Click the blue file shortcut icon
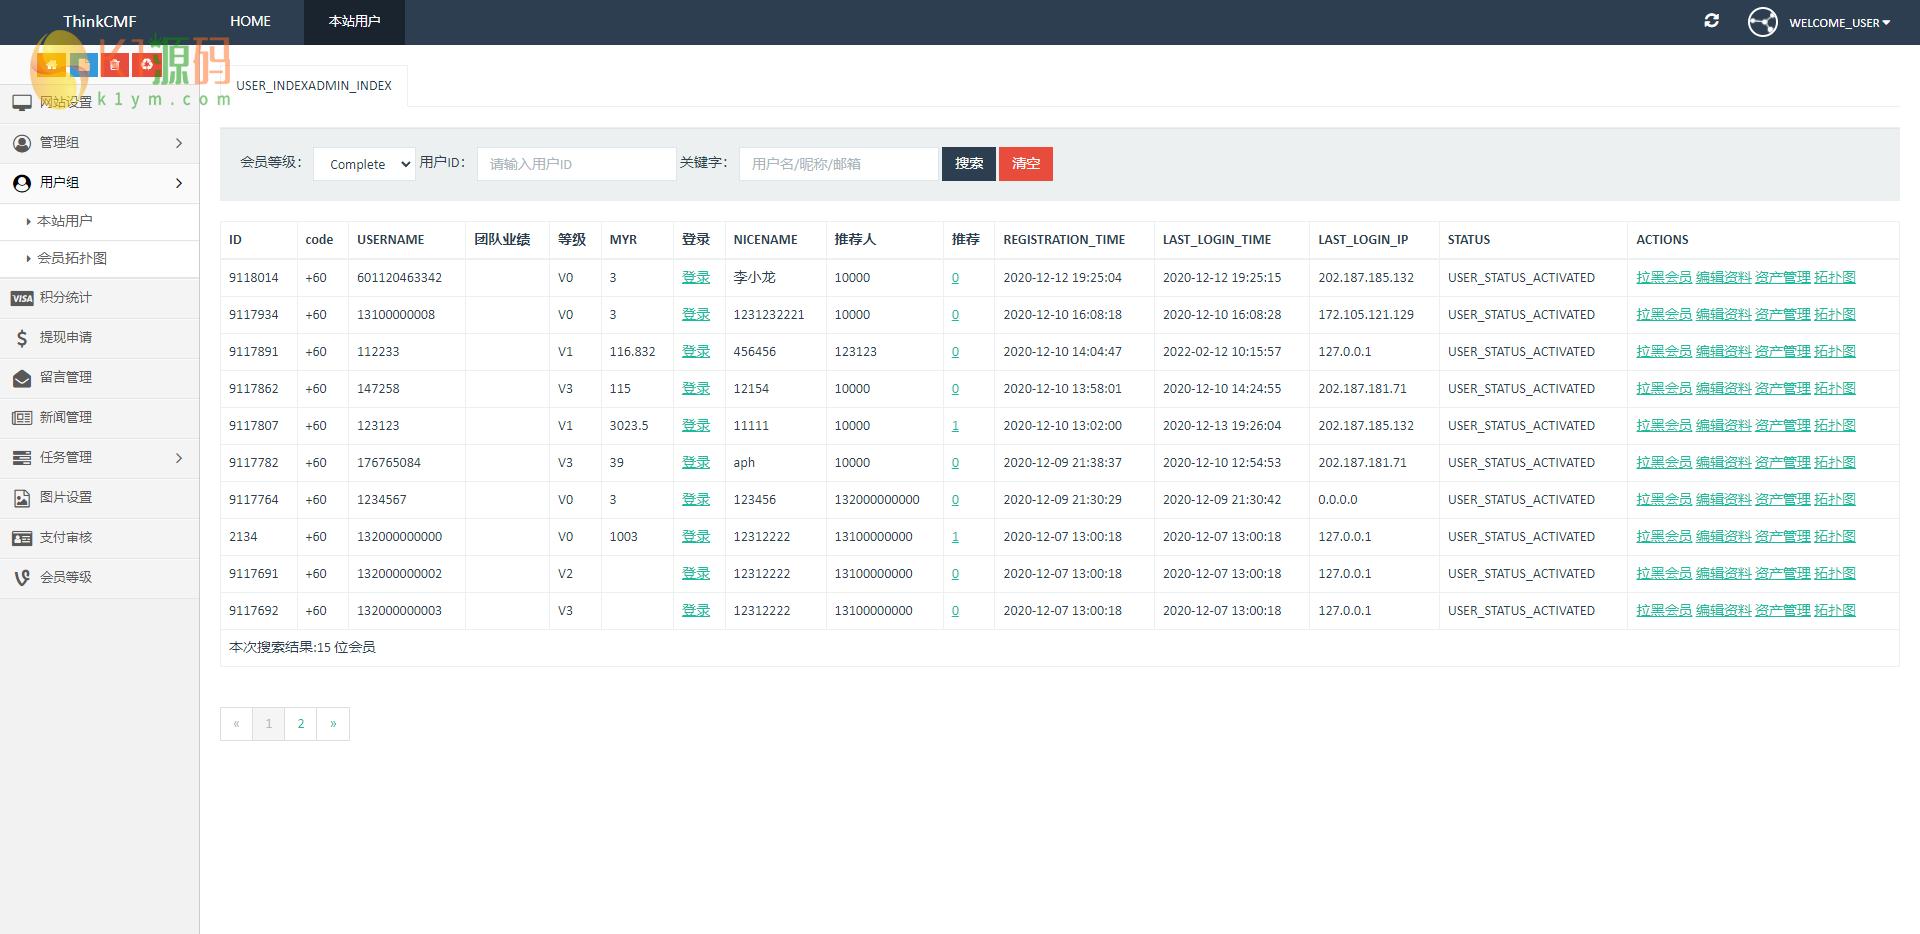The width and height of the screenshot is (1920, 934). [x=83, y=65]
